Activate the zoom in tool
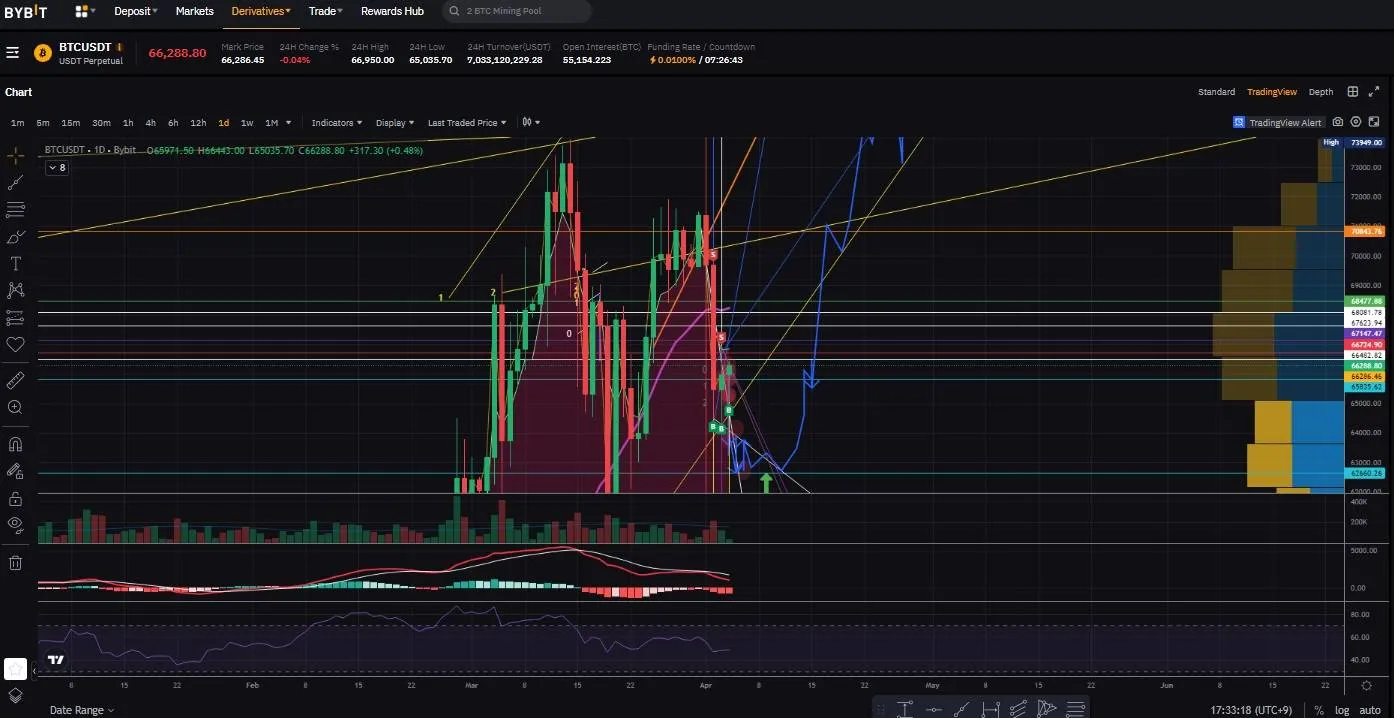Viewport: 1394px width, 718px height. [x=16, y=407]
